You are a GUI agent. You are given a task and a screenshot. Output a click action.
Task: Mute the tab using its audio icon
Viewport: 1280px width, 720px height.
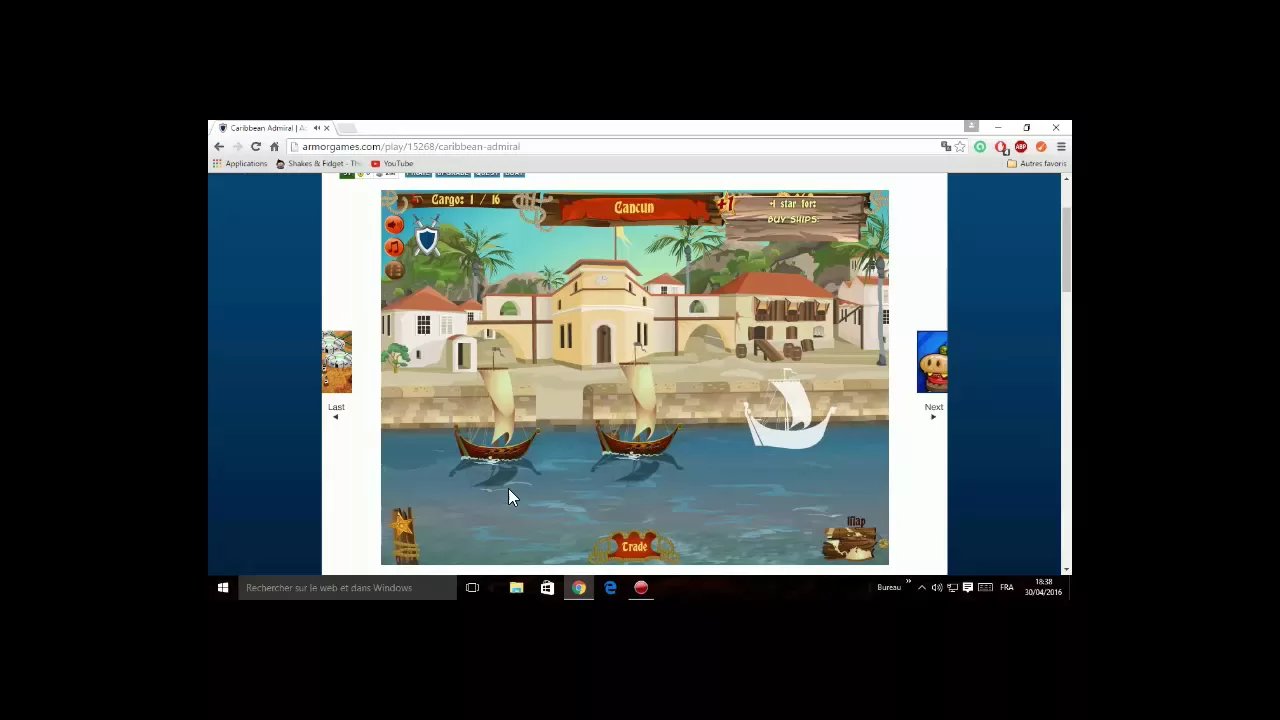coord(316,128)
